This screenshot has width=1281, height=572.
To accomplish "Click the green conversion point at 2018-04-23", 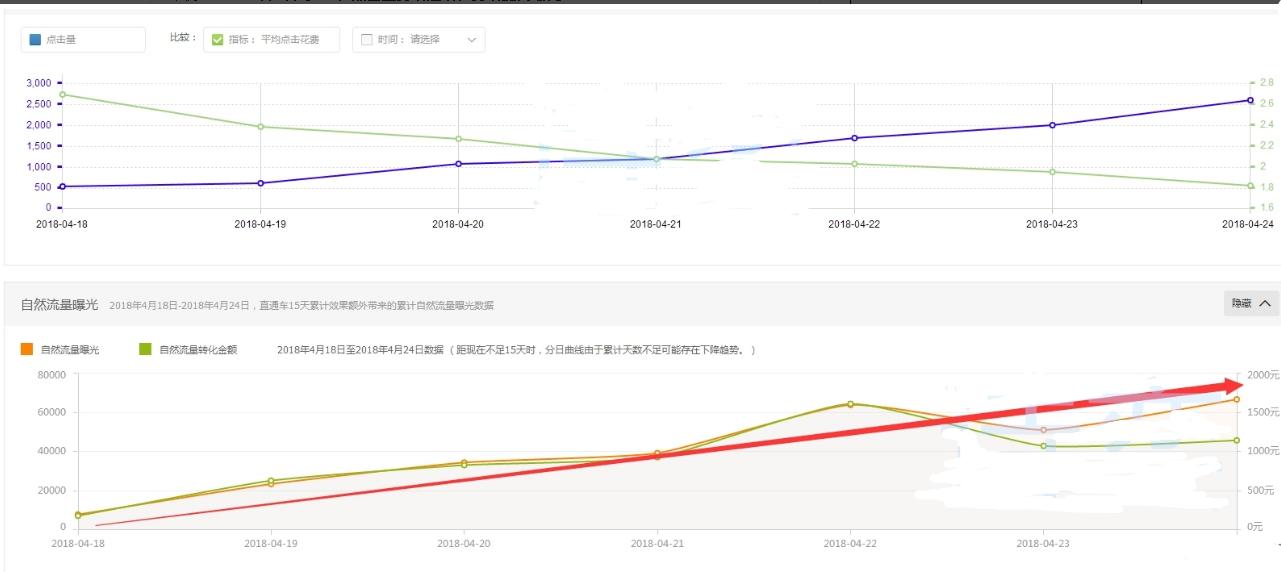I will [x=1043, y=446].
